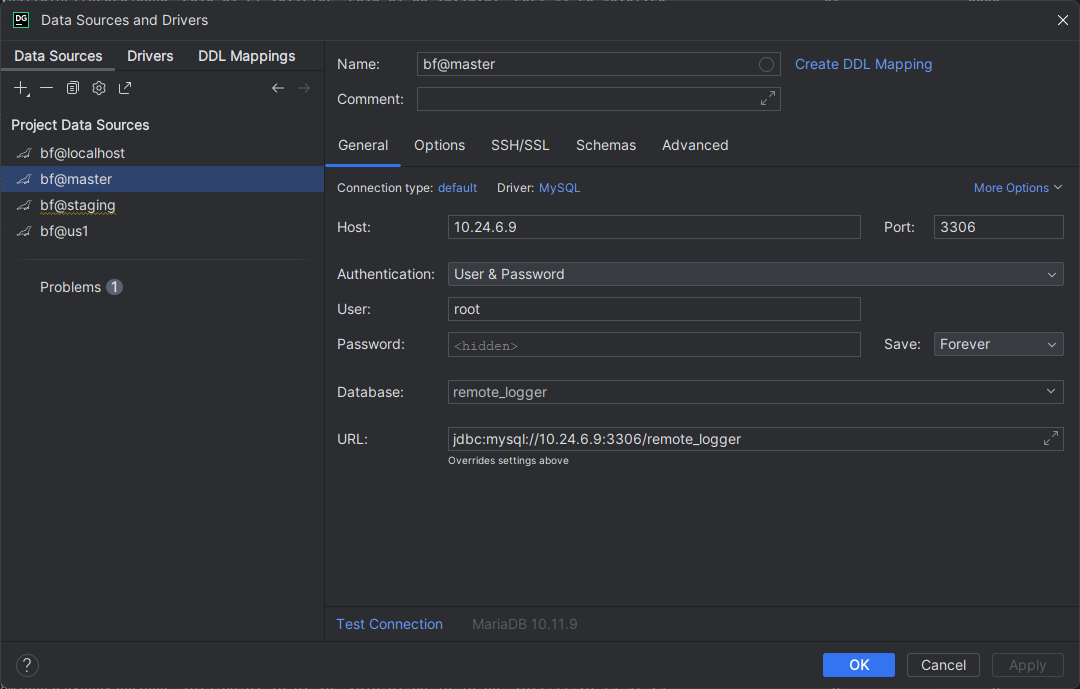Click into the Password field
This screenshot has height=689, width=1080.
pos(654,344)
